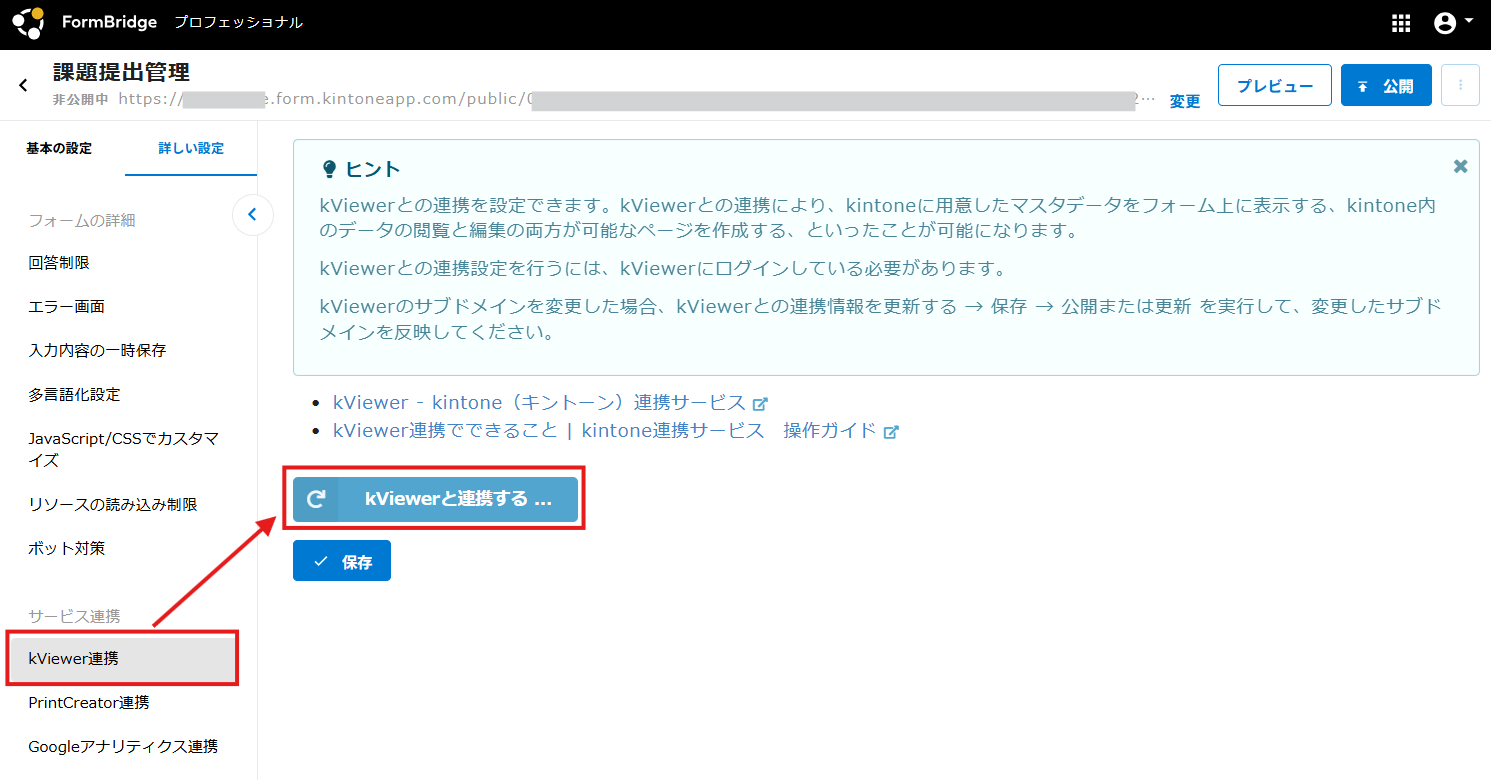The height and width of the screenshot is (780, 1491).
Task: Open the user account dropdown
Action: pyautogui.click(x=1453, y=23)
